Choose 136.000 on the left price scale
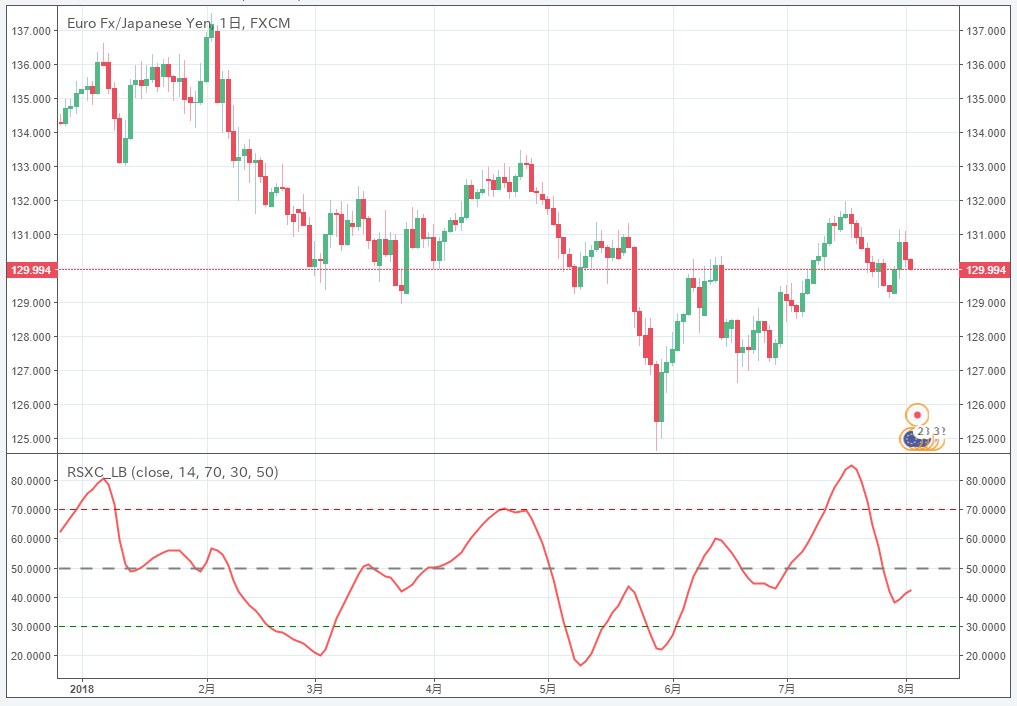Screen dimensions: 1017x706 coord(31,65)
